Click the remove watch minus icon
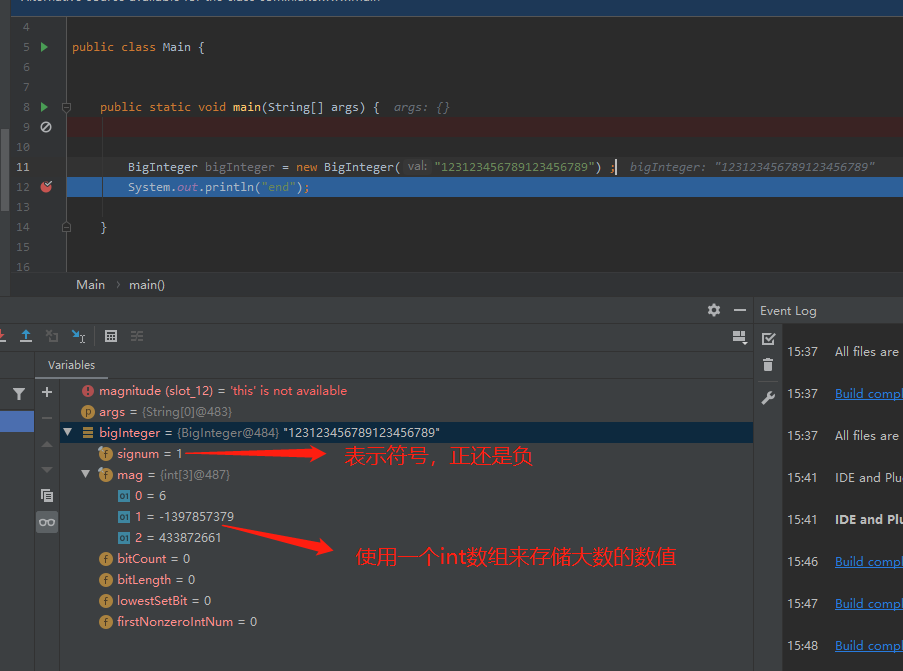 click(47, 418)
